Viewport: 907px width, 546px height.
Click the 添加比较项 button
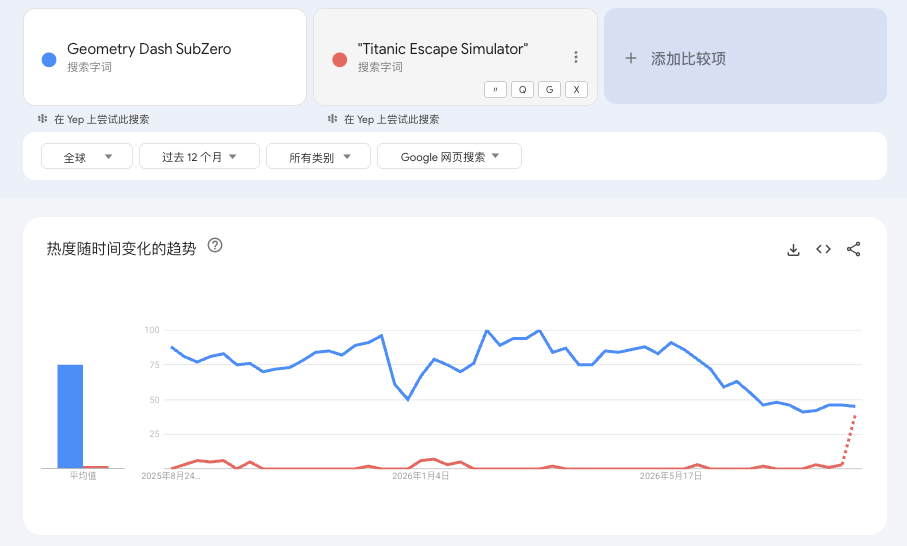pyautogui.click(x=745, y=56)
